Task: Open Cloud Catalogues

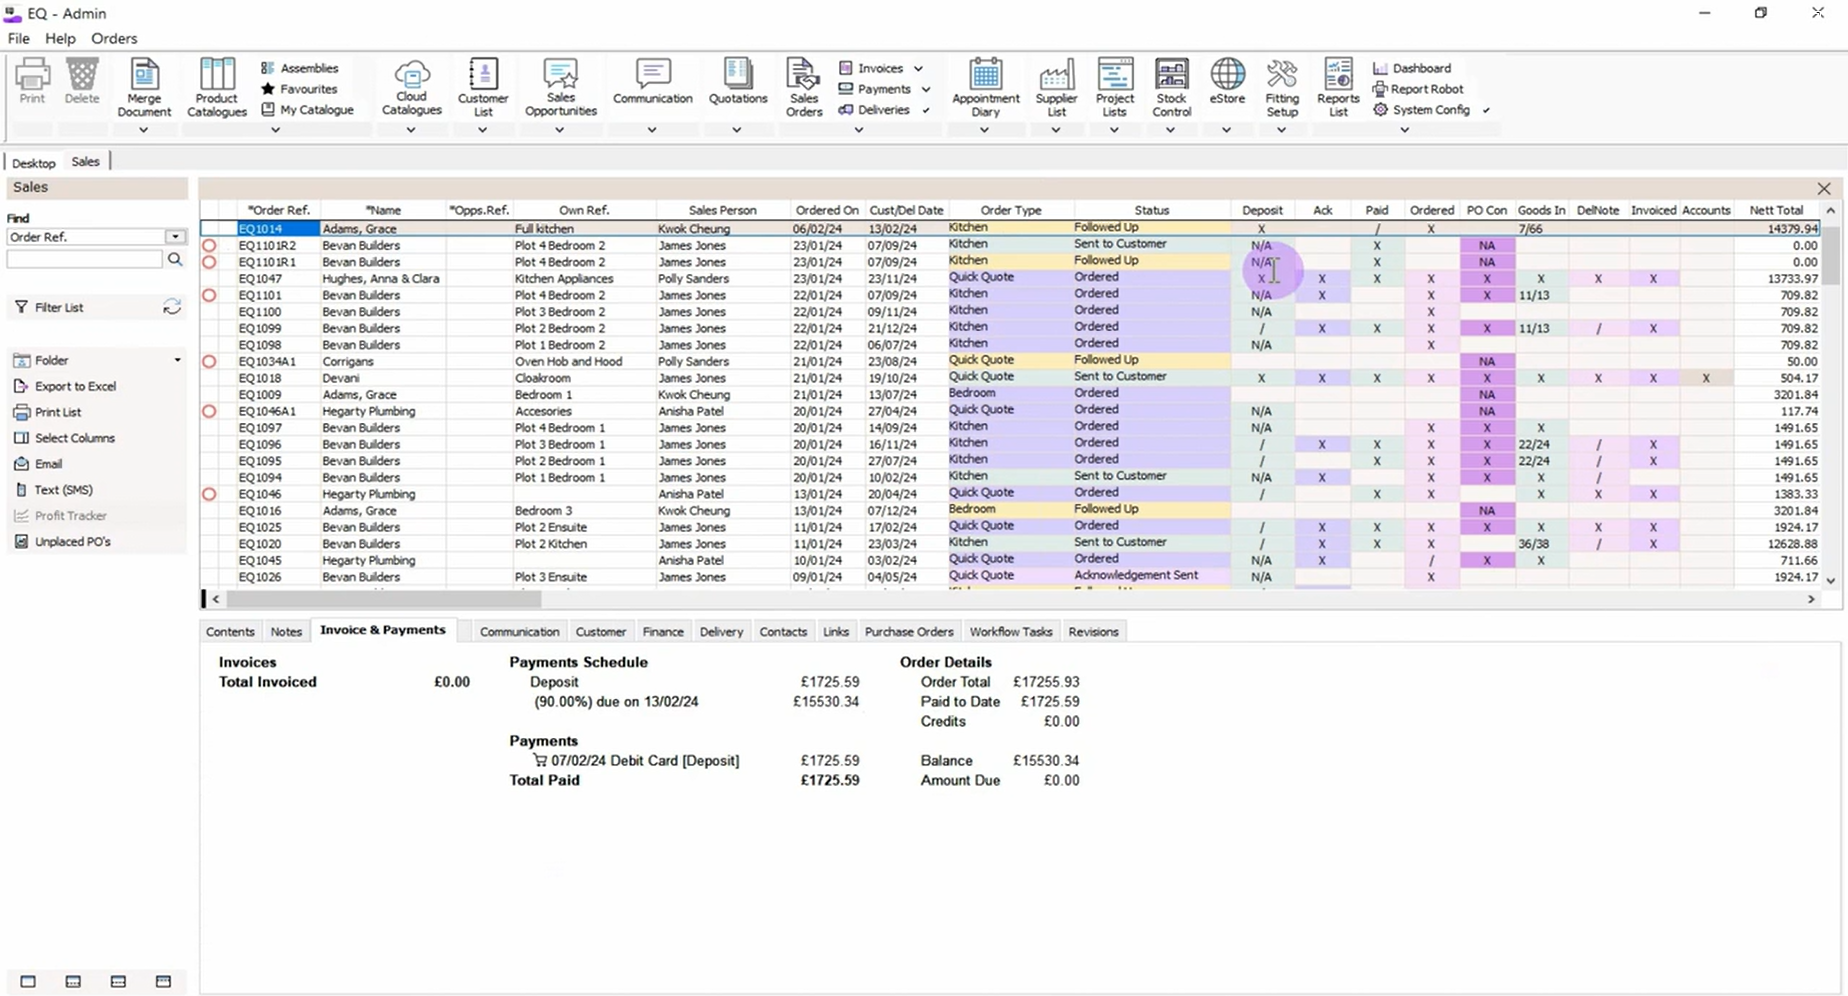Action: click(x=411, y=88)
